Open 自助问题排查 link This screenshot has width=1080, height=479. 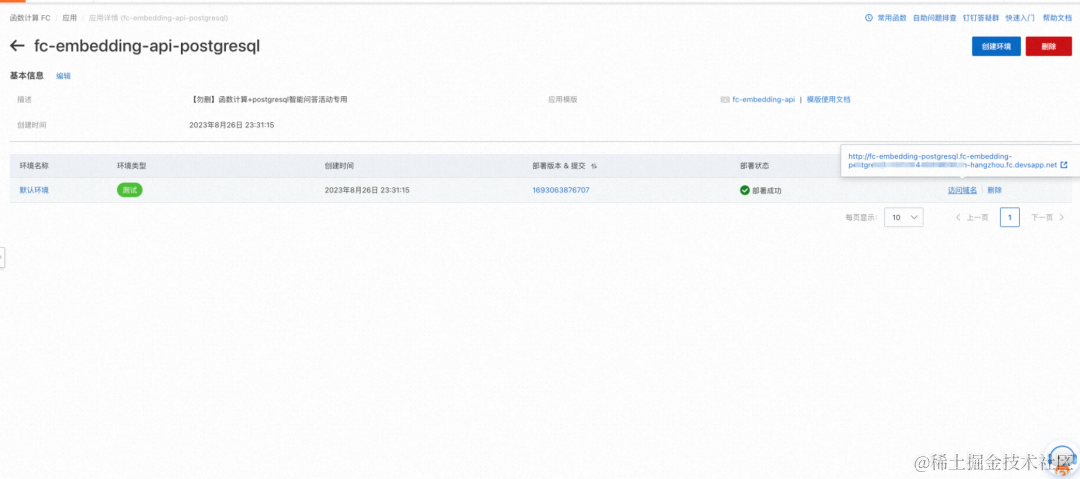[935, 18]
